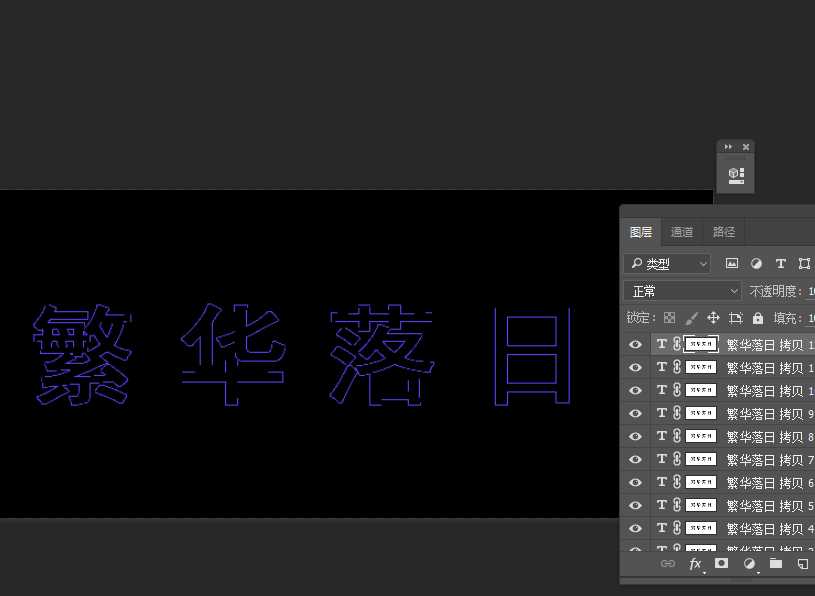The image size is (815, 596).
Task: Click the lock position move icon
Action: (712, 317)
